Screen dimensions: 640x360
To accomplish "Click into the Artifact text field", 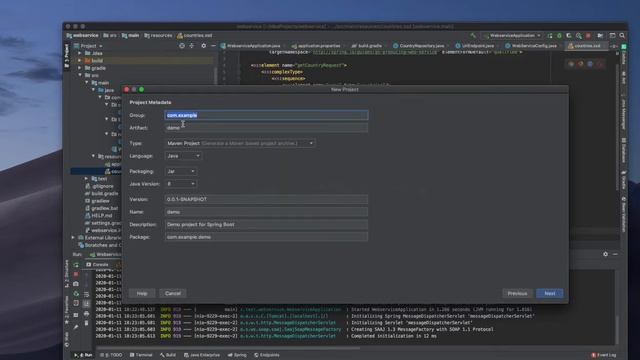I will 266,128.
